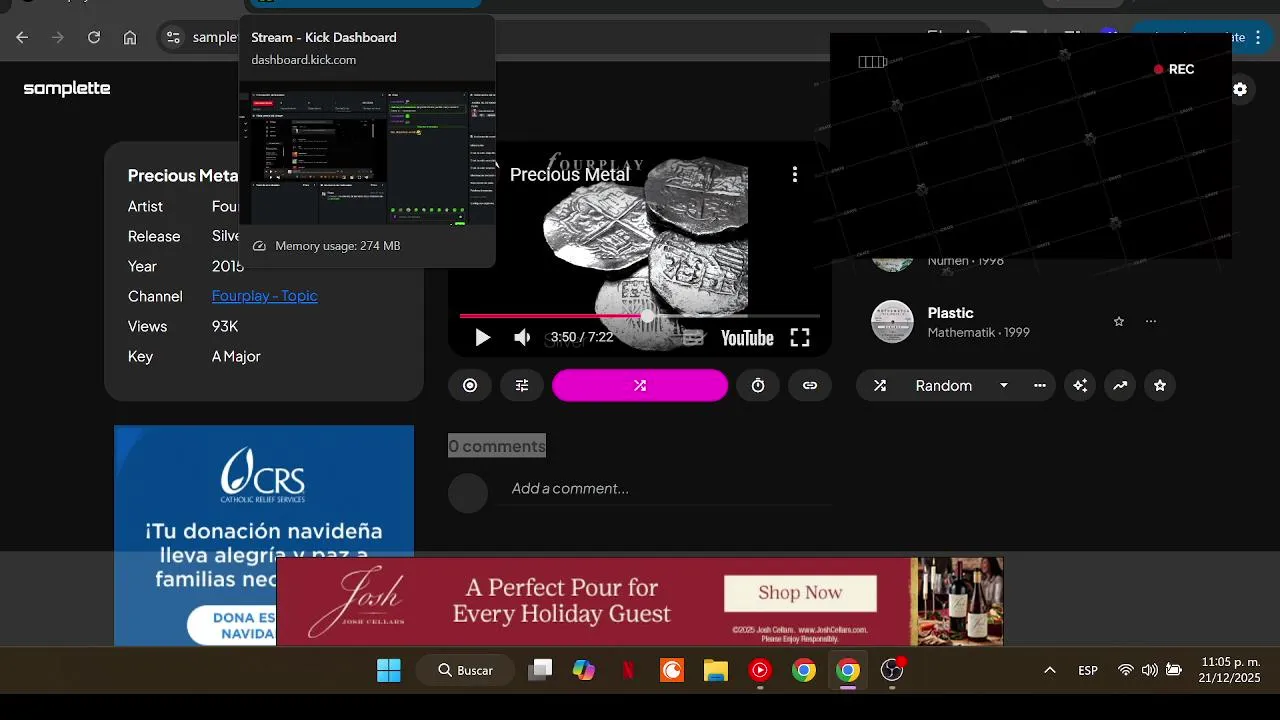Image resolution: width=1280 pixels, height=720 pixels.
Task: Launch Copilot from the taskbar
Action: (x=584, y=670)
